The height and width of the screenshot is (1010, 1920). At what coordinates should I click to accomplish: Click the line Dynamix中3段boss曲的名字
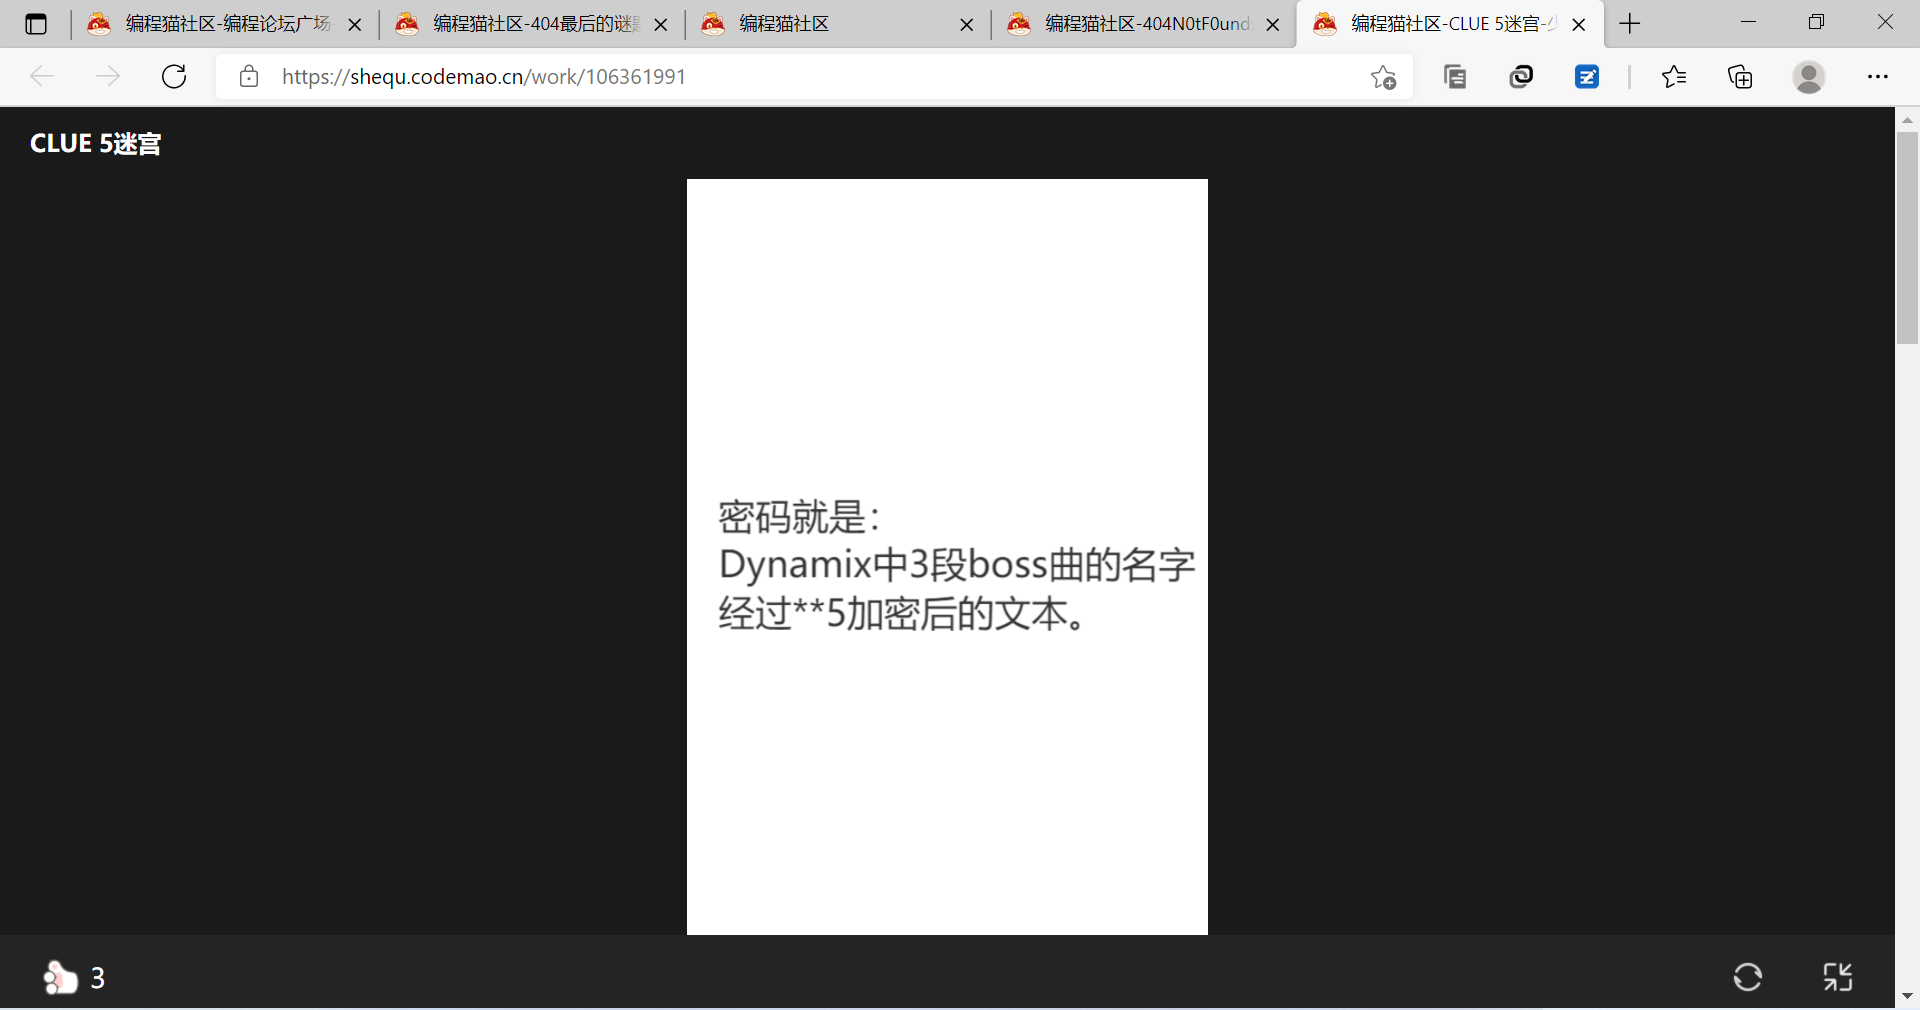[957, 565]
